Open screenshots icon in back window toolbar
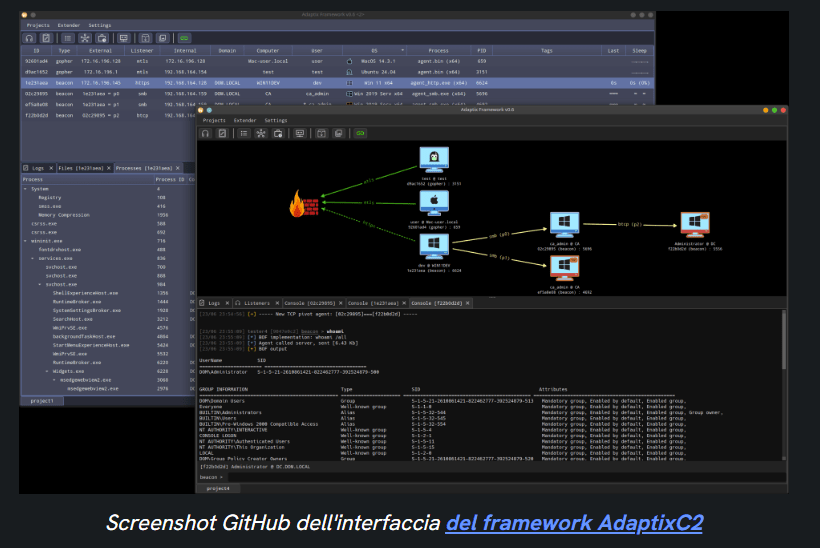The height and width of the screenshot is (548, 820). [163, 38]
